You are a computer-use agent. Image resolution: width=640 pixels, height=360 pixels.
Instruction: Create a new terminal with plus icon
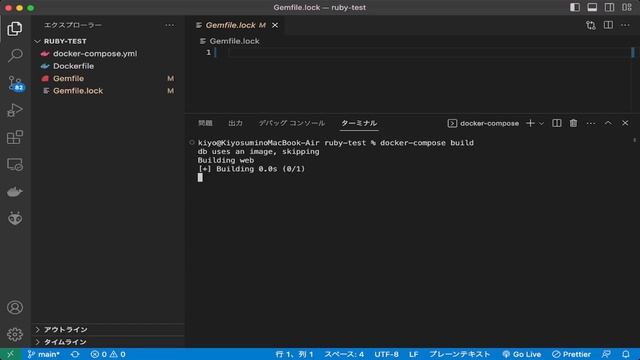click(x=530, y=123)
